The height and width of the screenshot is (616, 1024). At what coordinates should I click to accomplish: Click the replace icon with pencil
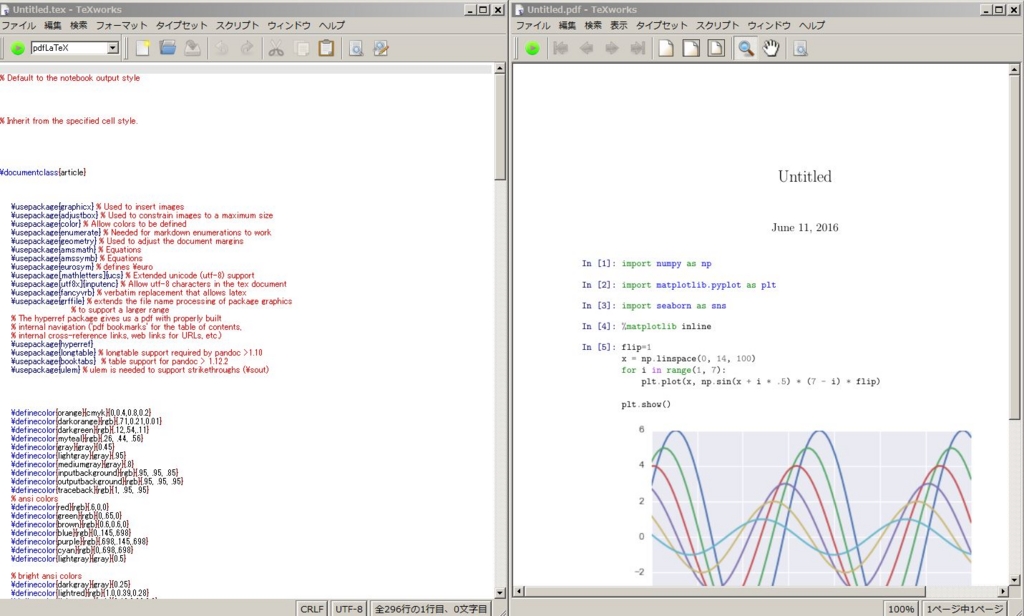tap(381, 48)
